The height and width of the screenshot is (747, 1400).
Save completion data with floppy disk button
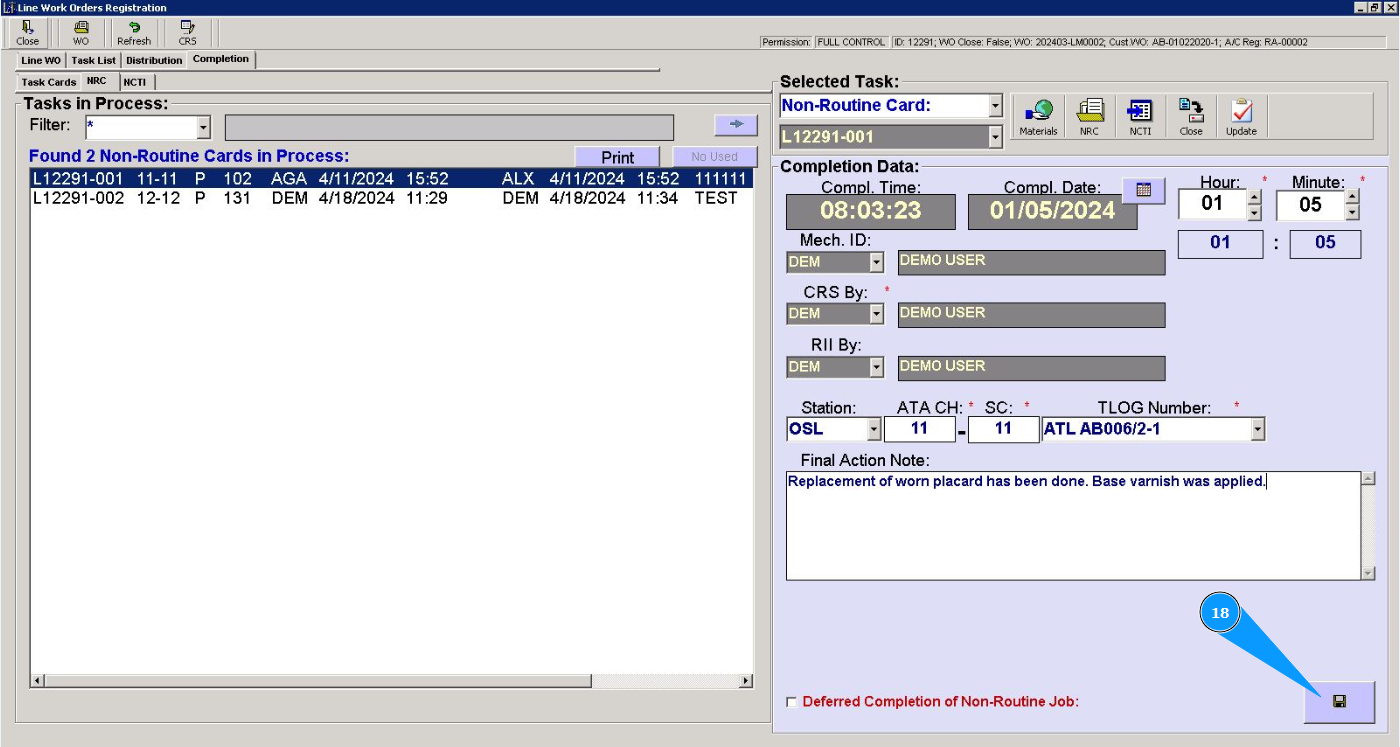(x=1339, y=702)
